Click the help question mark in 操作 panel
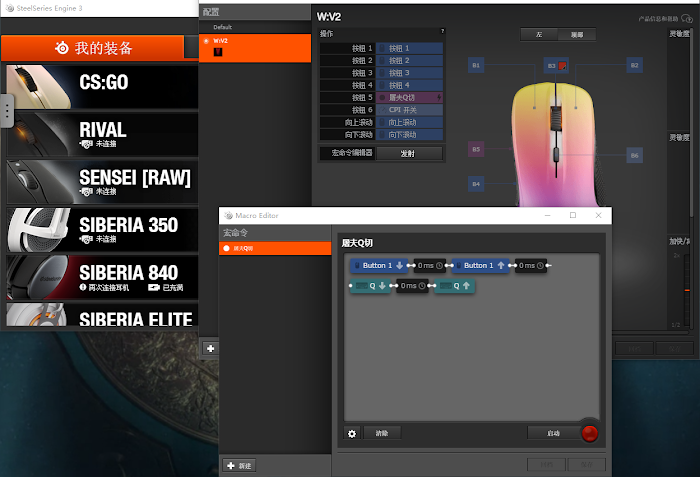 click(442, 31)
